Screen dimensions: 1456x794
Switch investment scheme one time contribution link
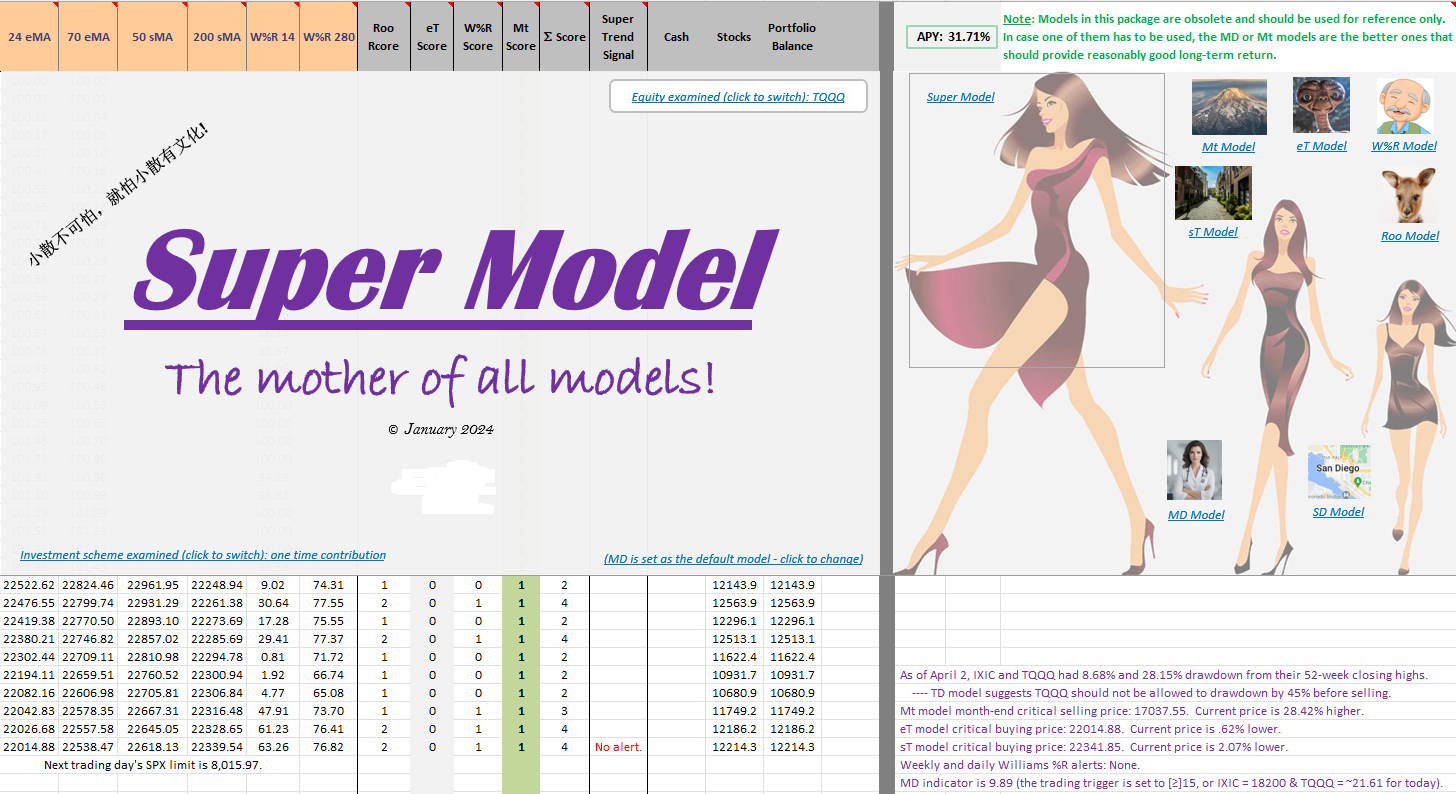pyautogui.click(x=203, y=555)
